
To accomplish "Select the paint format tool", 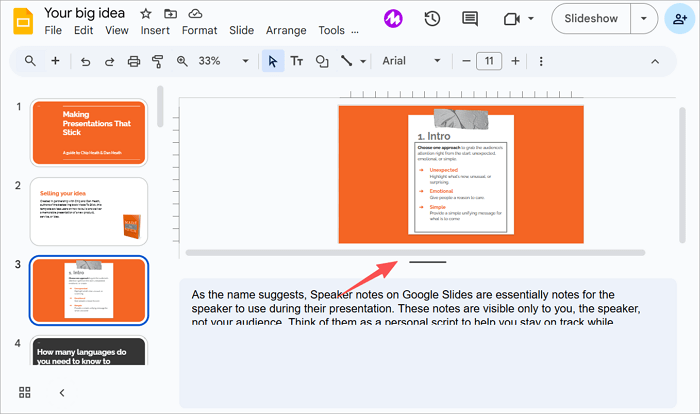I will (158, 61).
